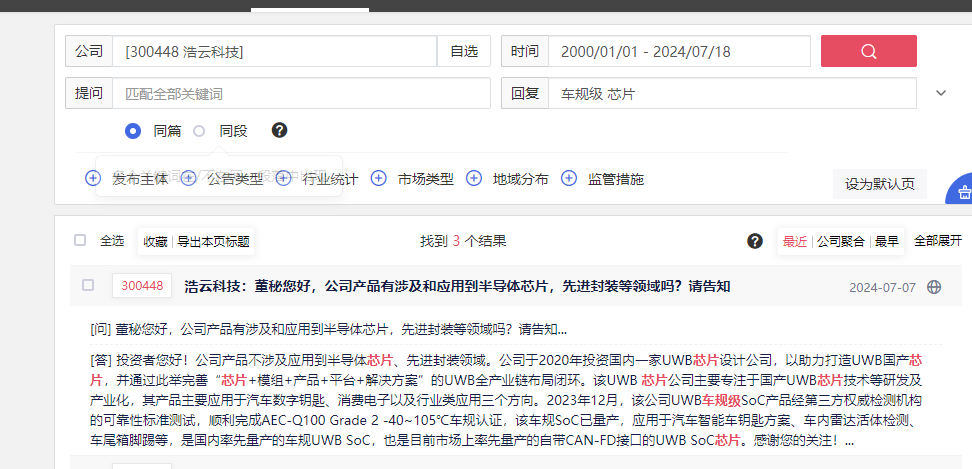Open the help question mark beside 同段
The height and width of the screenshot is (469, 972).
(x=280, y=131)
